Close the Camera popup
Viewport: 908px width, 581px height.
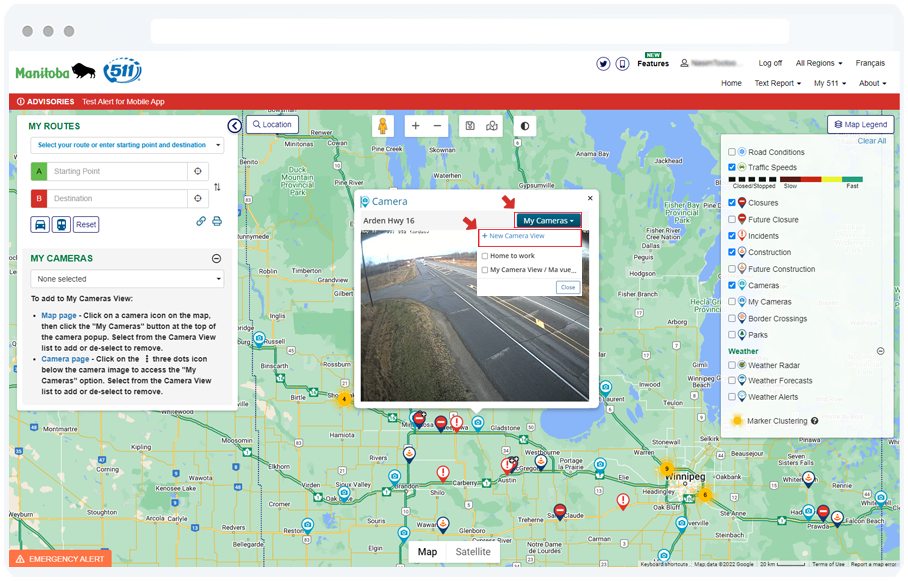pos(590,198)
